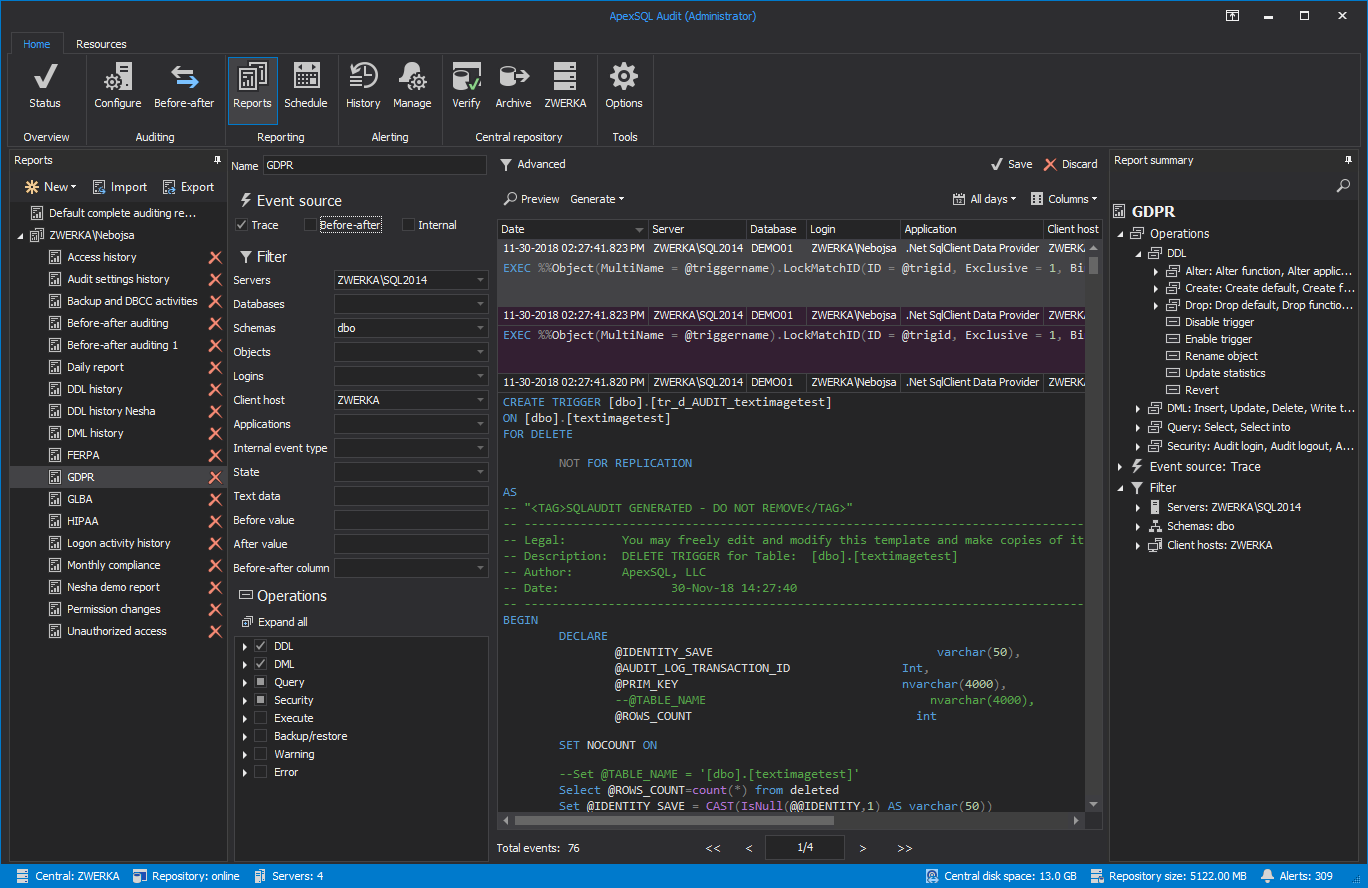Viewport: 1368px width, 888px height.
Task: Click Expand all operations icon
Action: (x=247, y=622)
